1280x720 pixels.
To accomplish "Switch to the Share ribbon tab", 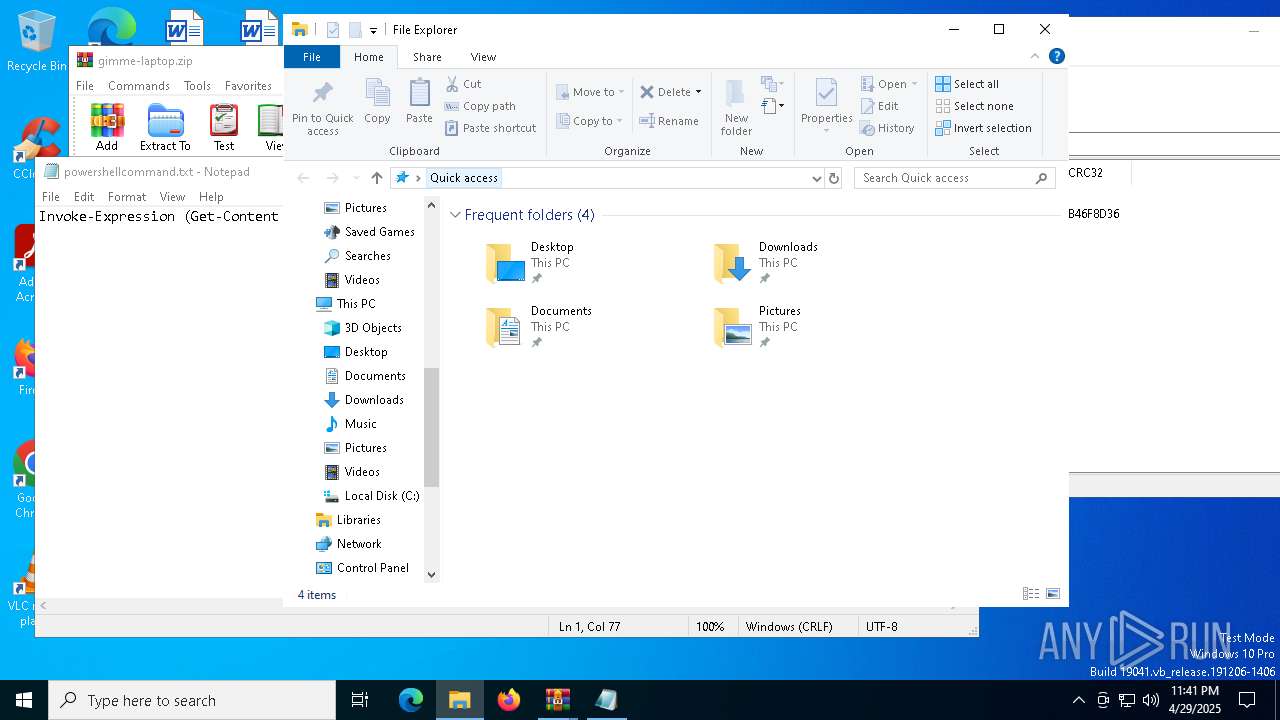I will (x=427, y=57).
